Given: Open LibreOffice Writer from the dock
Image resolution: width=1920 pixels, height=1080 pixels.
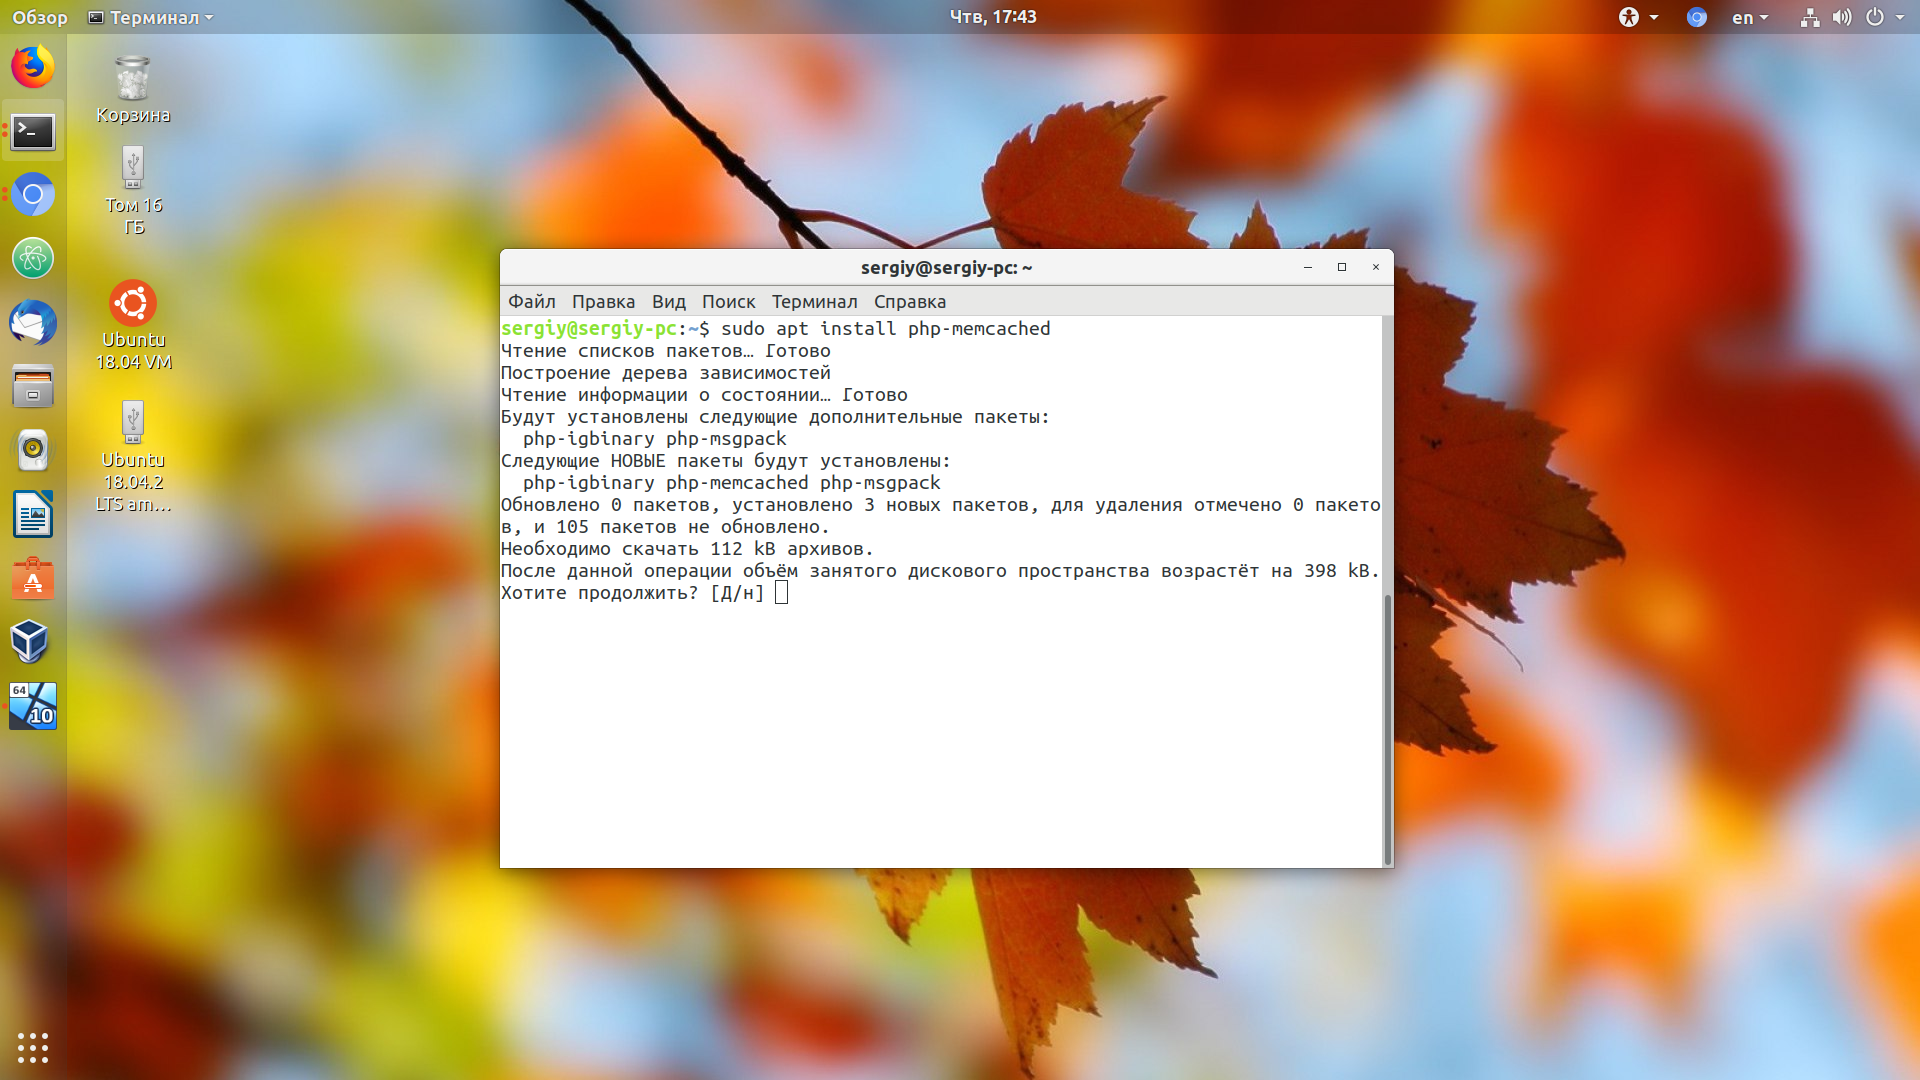Looking at the screenshot, I should (x=33, y=515).
